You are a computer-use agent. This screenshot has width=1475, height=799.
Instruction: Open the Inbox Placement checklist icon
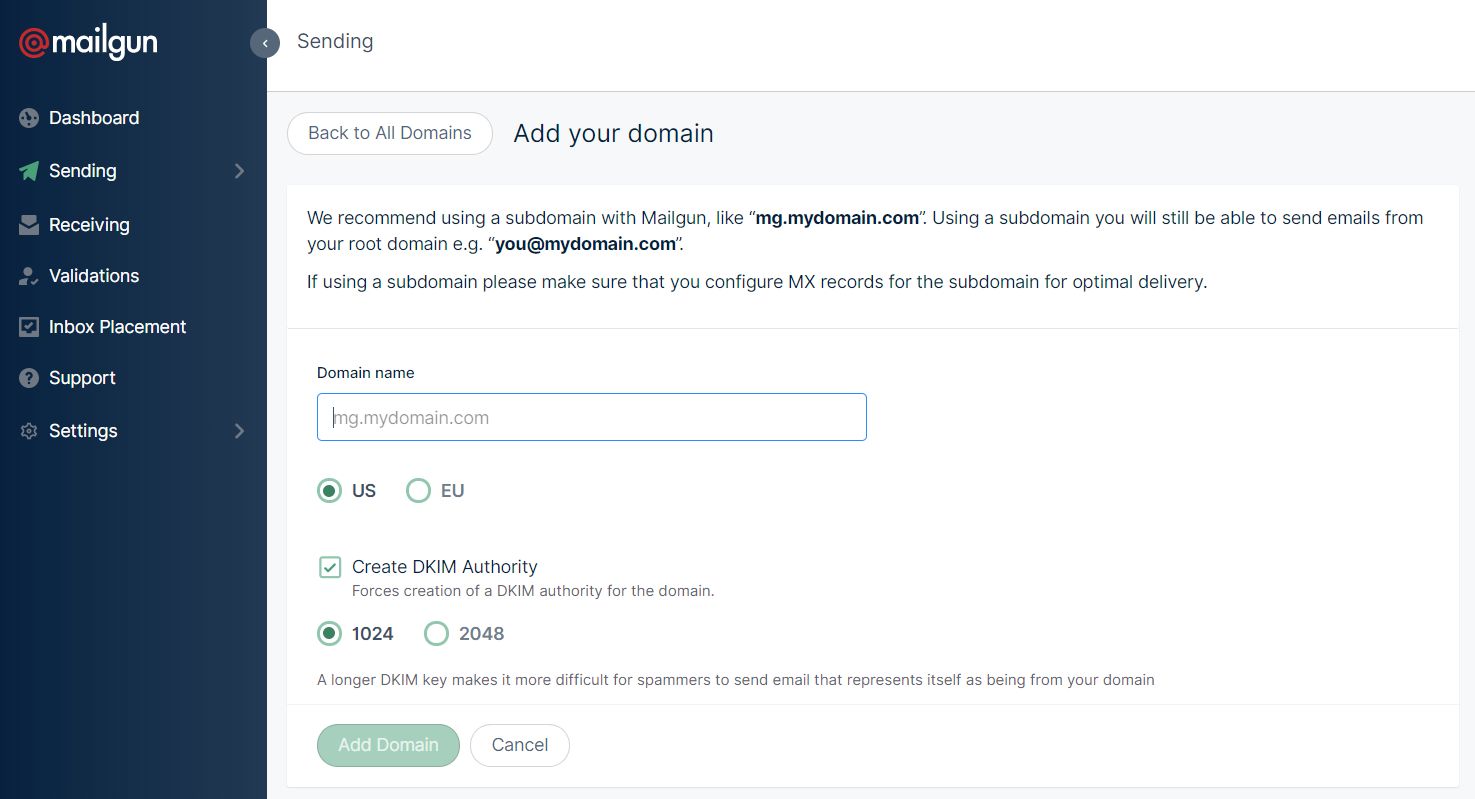pyautogui.click(x=28, y=327)
